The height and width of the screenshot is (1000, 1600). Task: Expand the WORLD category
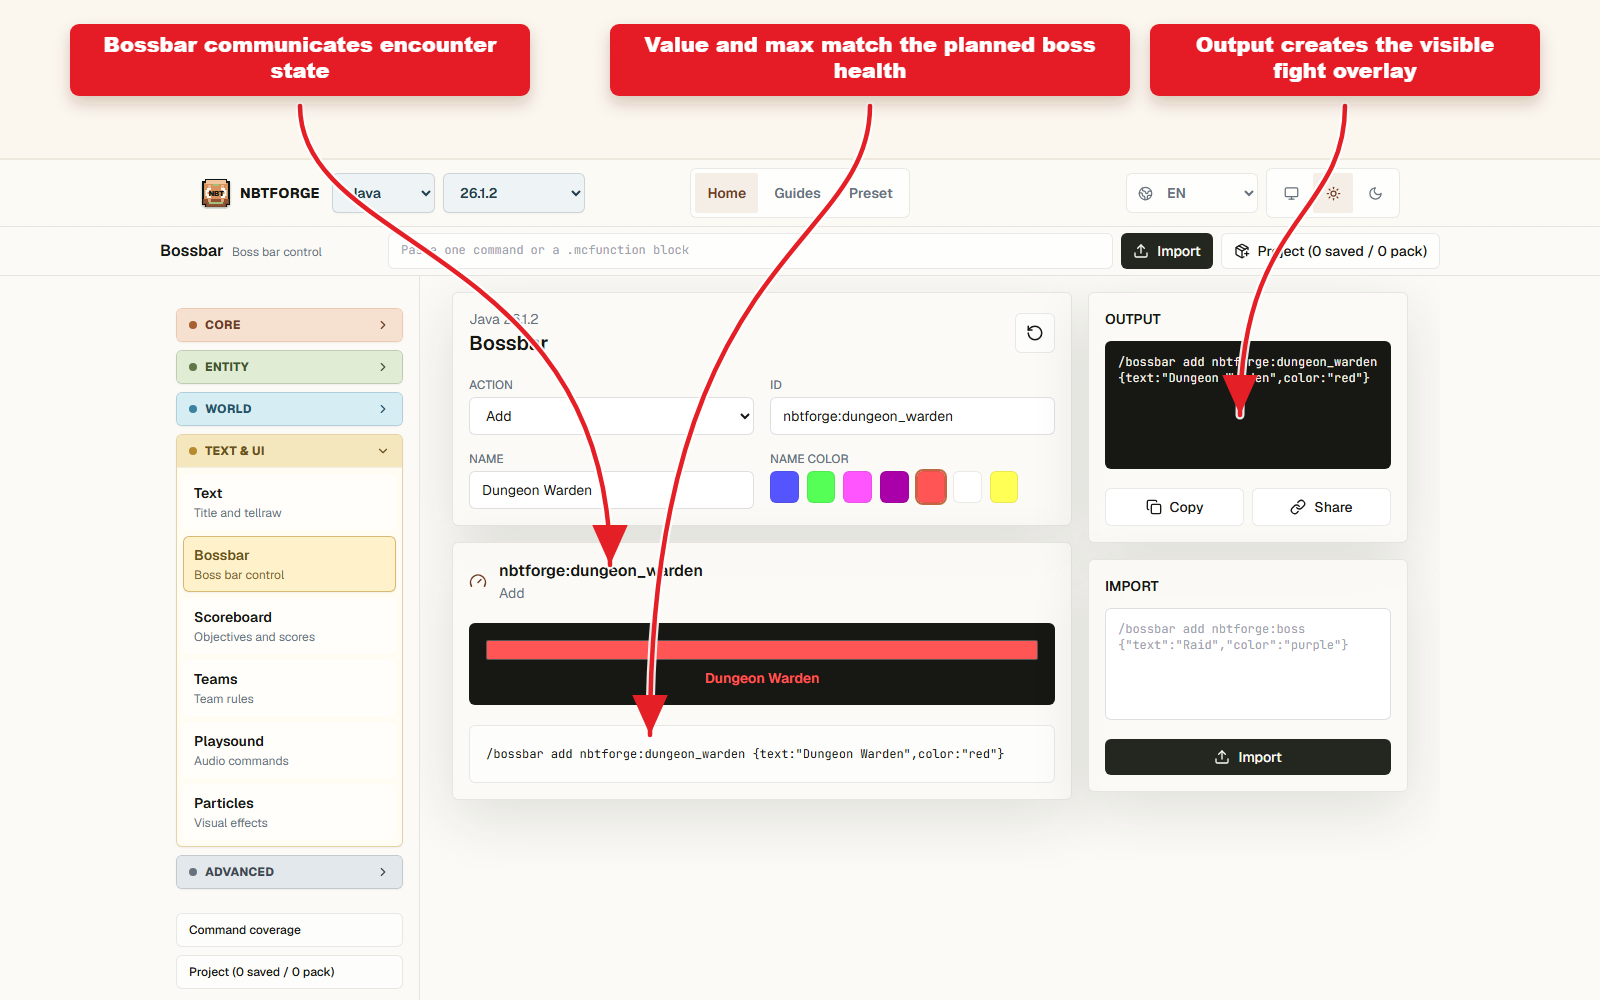pyautogui.click(x=289, y=409)
